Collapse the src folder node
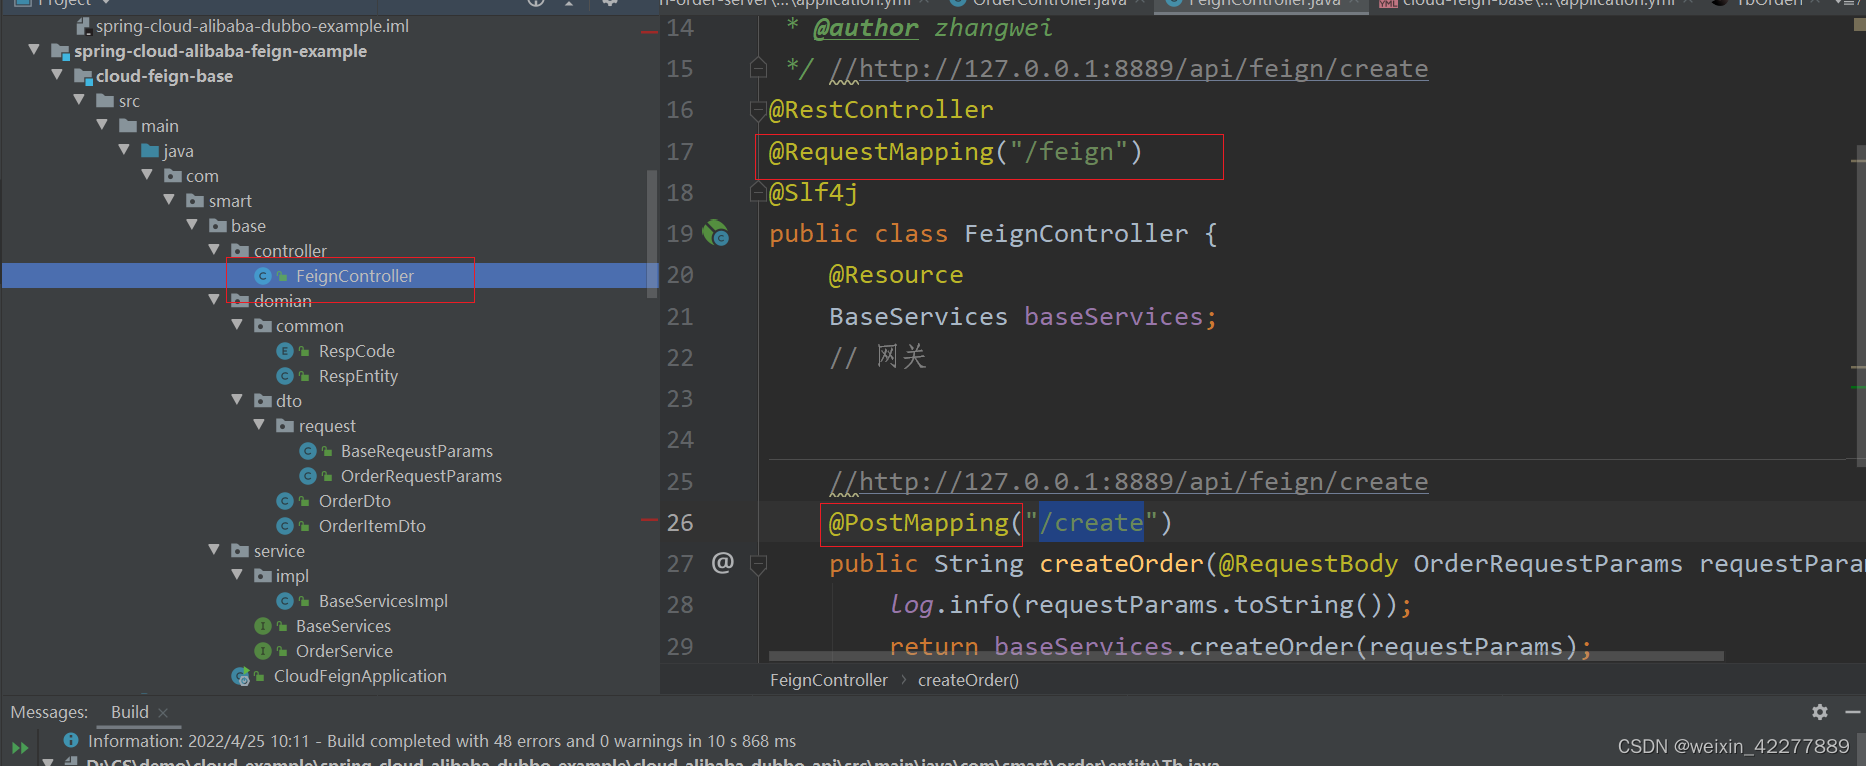The height and width of the screenshot is (766, 1866). [x=79, y=100]
